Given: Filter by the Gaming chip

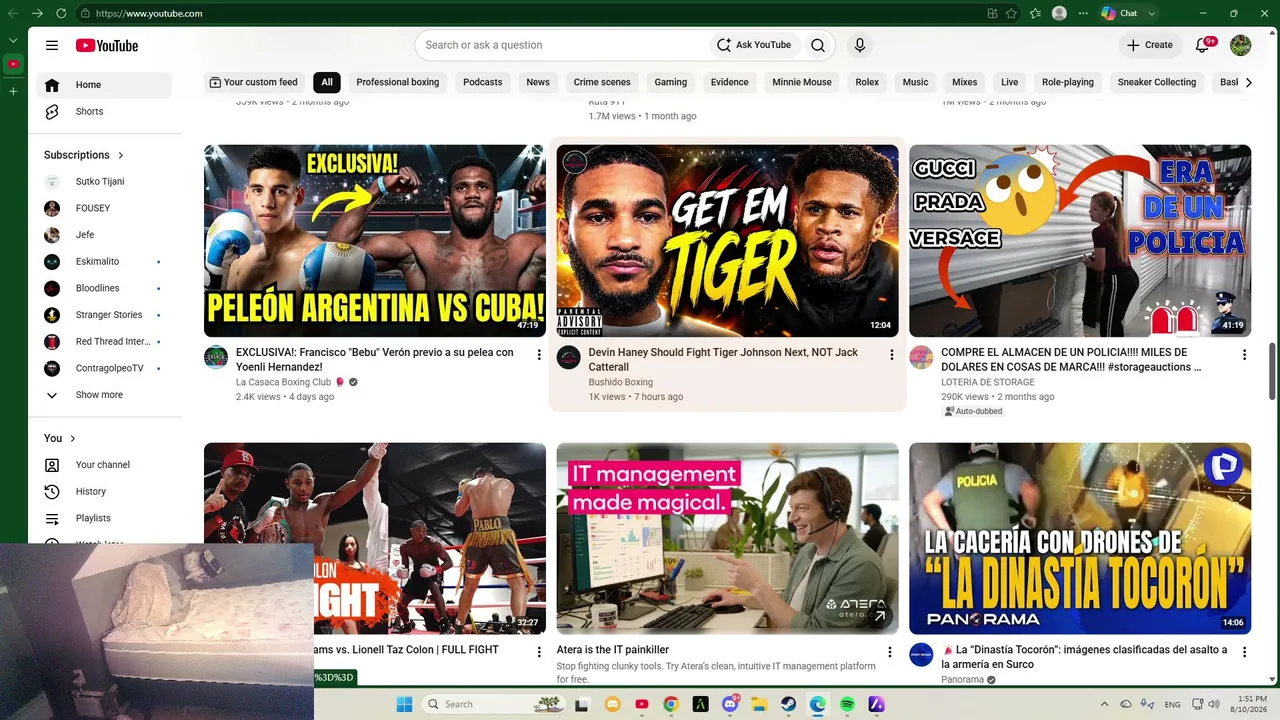Looking at the screenshot, I should [x=671, y=82].
